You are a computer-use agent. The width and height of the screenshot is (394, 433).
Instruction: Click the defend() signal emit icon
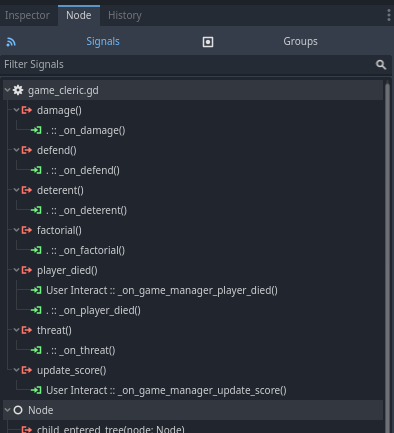click(27, 150)
